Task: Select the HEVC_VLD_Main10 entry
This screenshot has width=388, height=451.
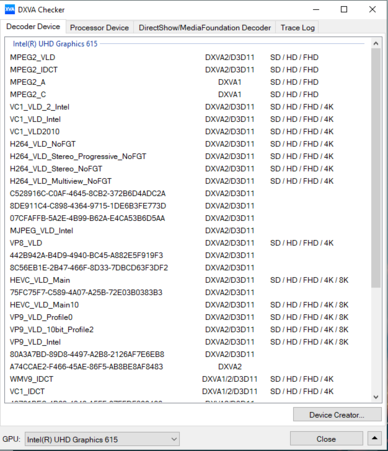Action: point(188,305)
